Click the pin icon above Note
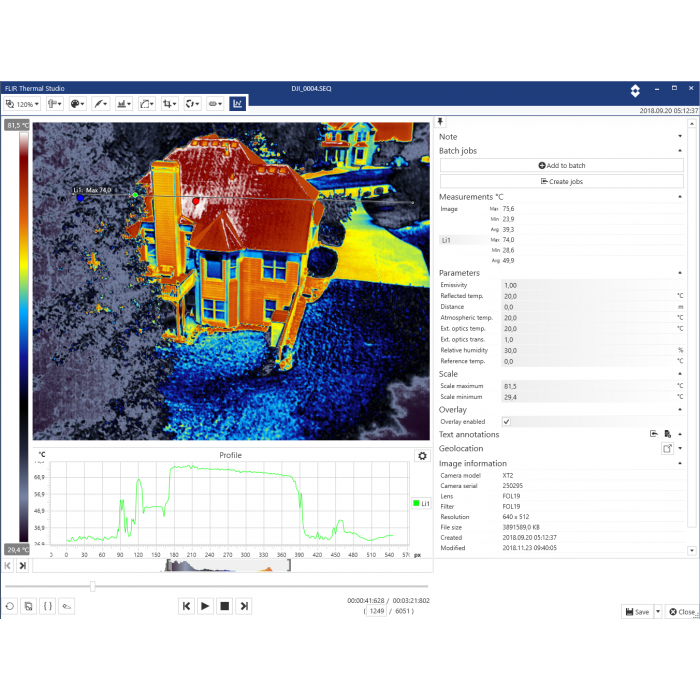This screenshot has width=700, height=700. tap(440, 122)
